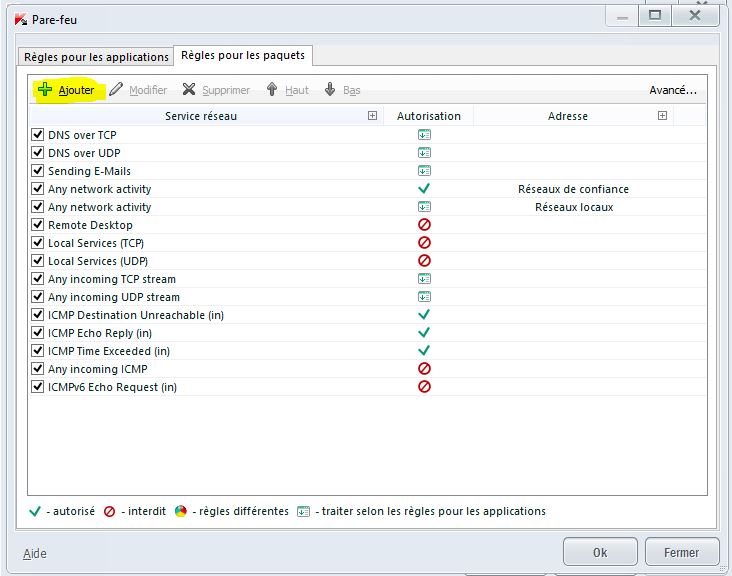Expand the Adresse column plus box
Viewport: 732px width, 576px height.
click(662, 116)
